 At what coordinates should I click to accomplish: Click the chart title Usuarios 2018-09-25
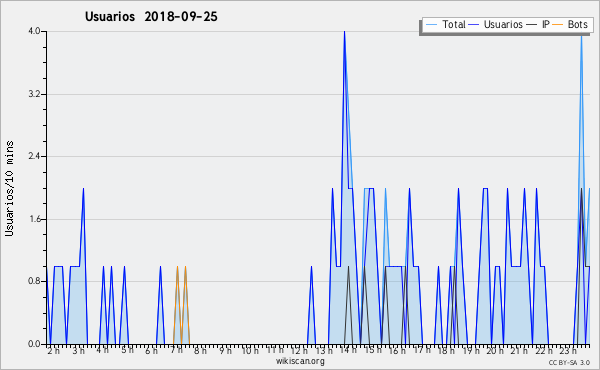151,17
